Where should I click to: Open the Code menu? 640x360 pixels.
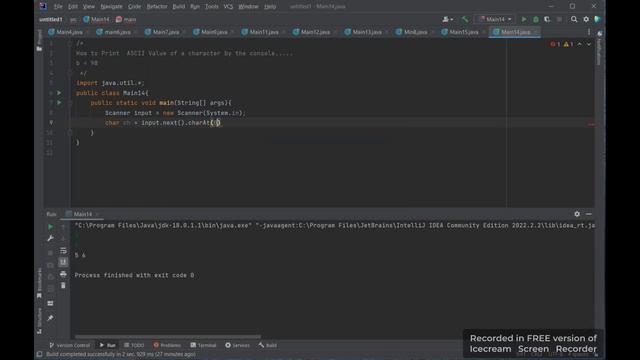pyautogui.click(x=134, y=7)
